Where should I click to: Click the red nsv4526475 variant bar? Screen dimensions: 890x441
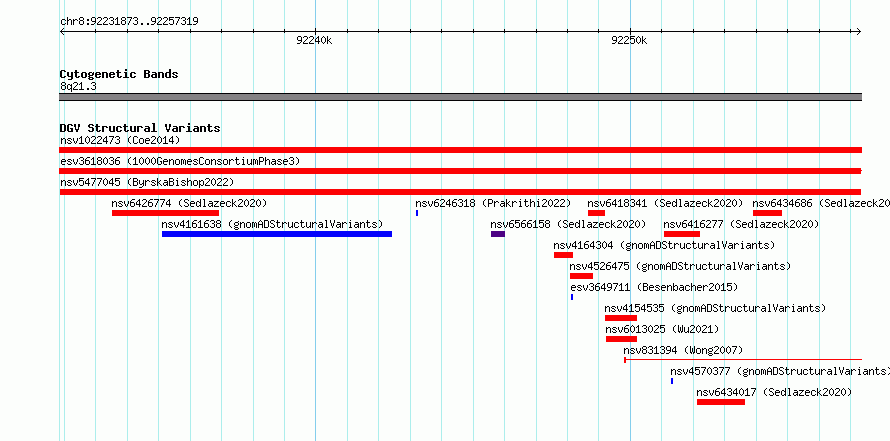point(581,276)
